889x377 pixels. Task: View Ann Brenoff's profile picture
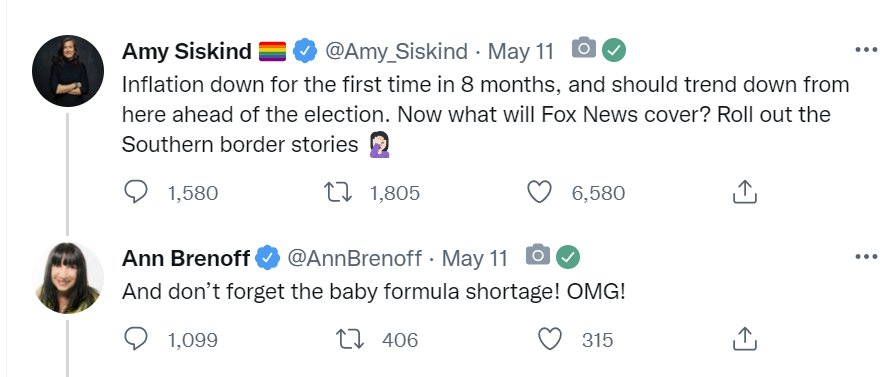point(68,278)
